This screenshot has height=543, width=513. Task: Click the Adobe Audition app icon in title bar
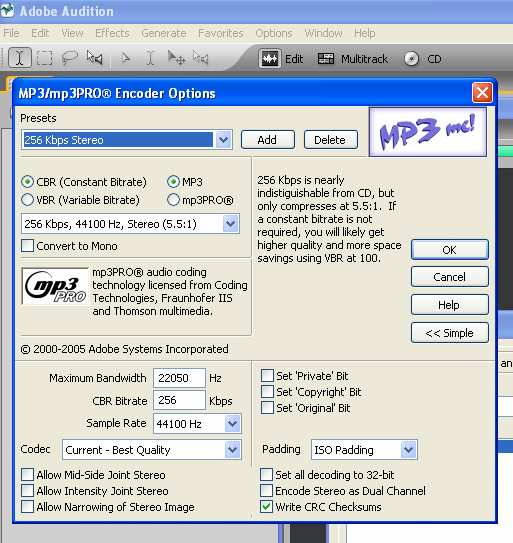(7, 10)
